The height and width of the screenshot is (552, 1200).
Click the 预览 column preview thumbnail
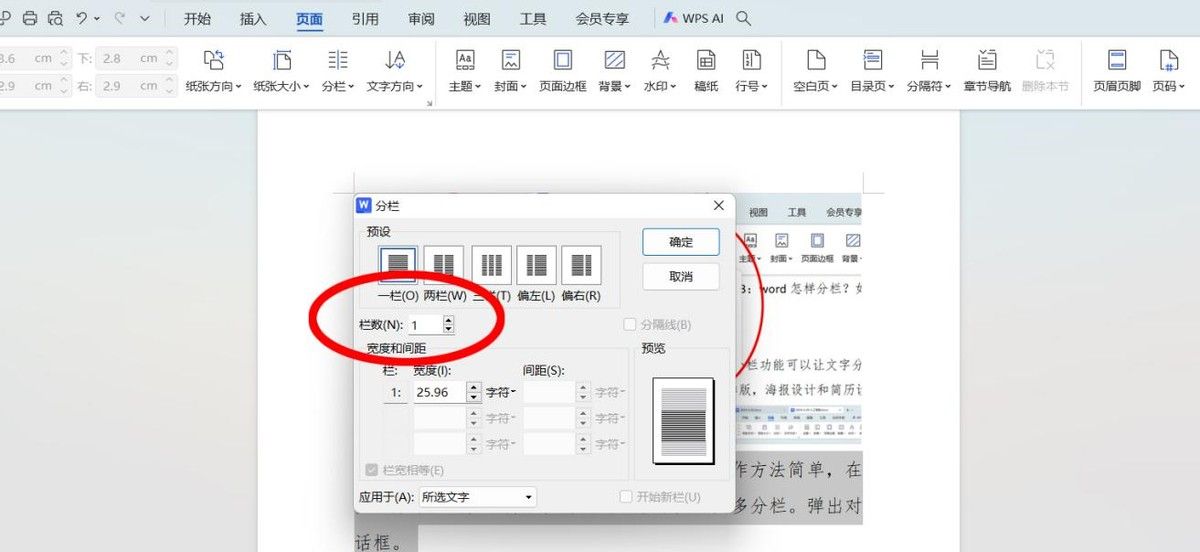point(682,420)
